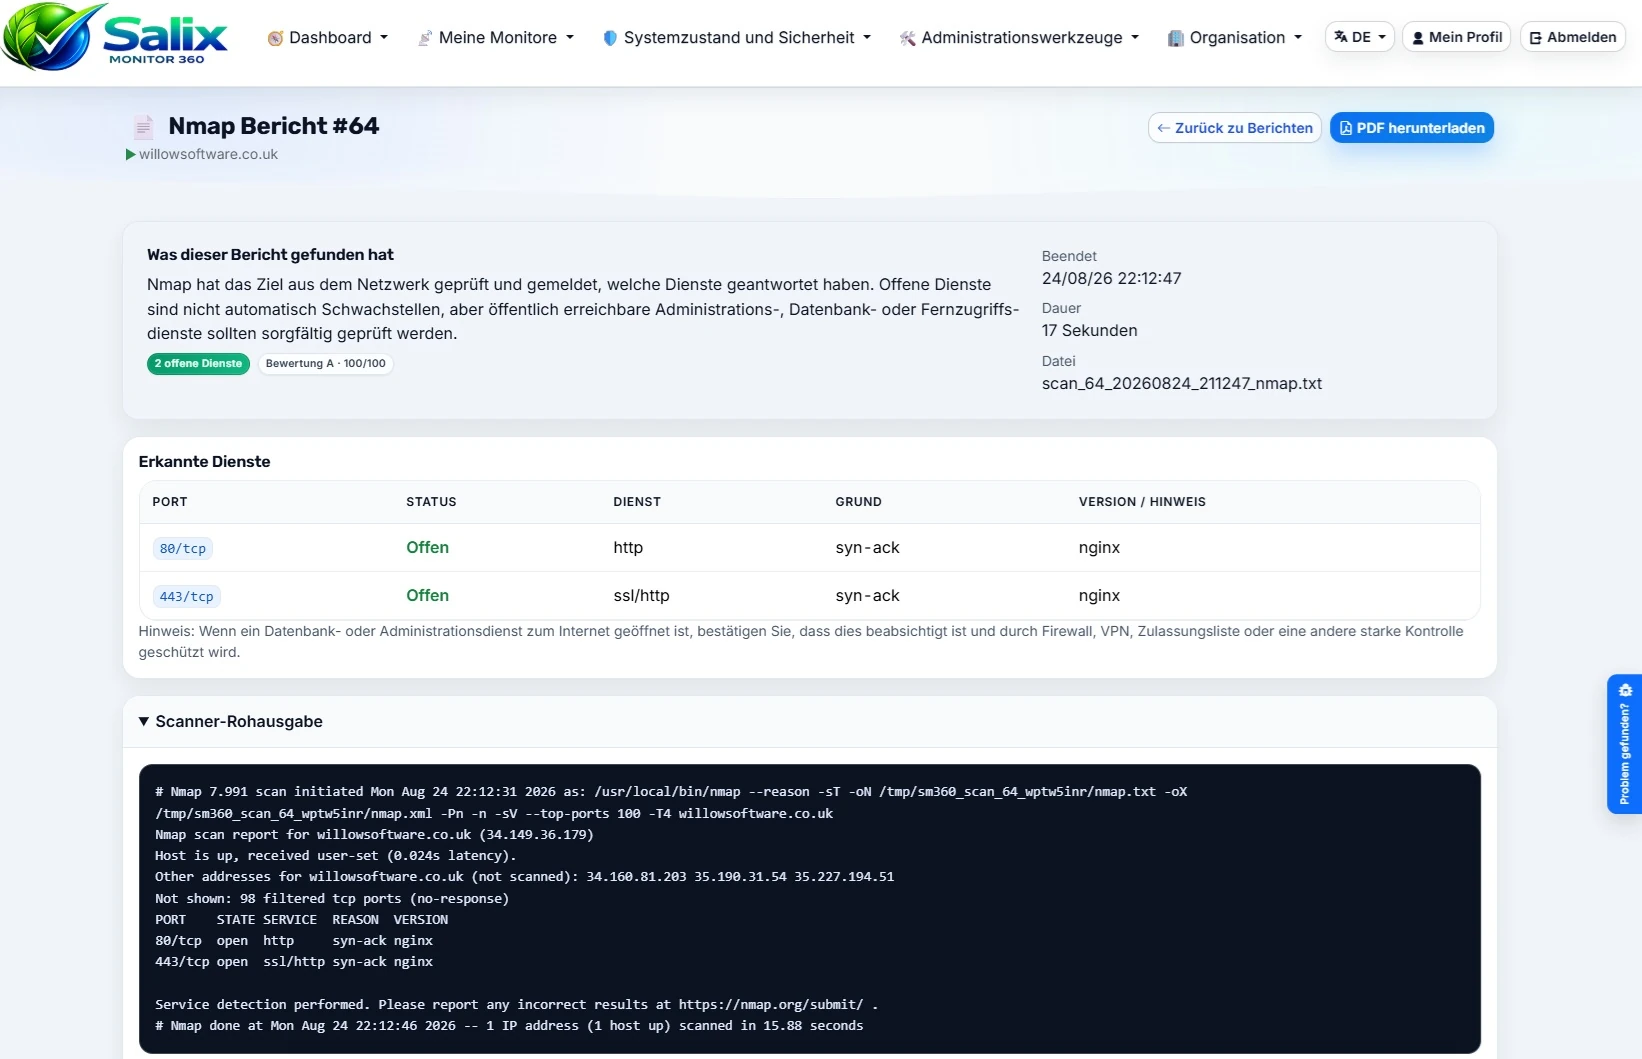Open the Problem gefunden? feedback tab
Screen dimensions: 1642x1059
pos(1624,744)
